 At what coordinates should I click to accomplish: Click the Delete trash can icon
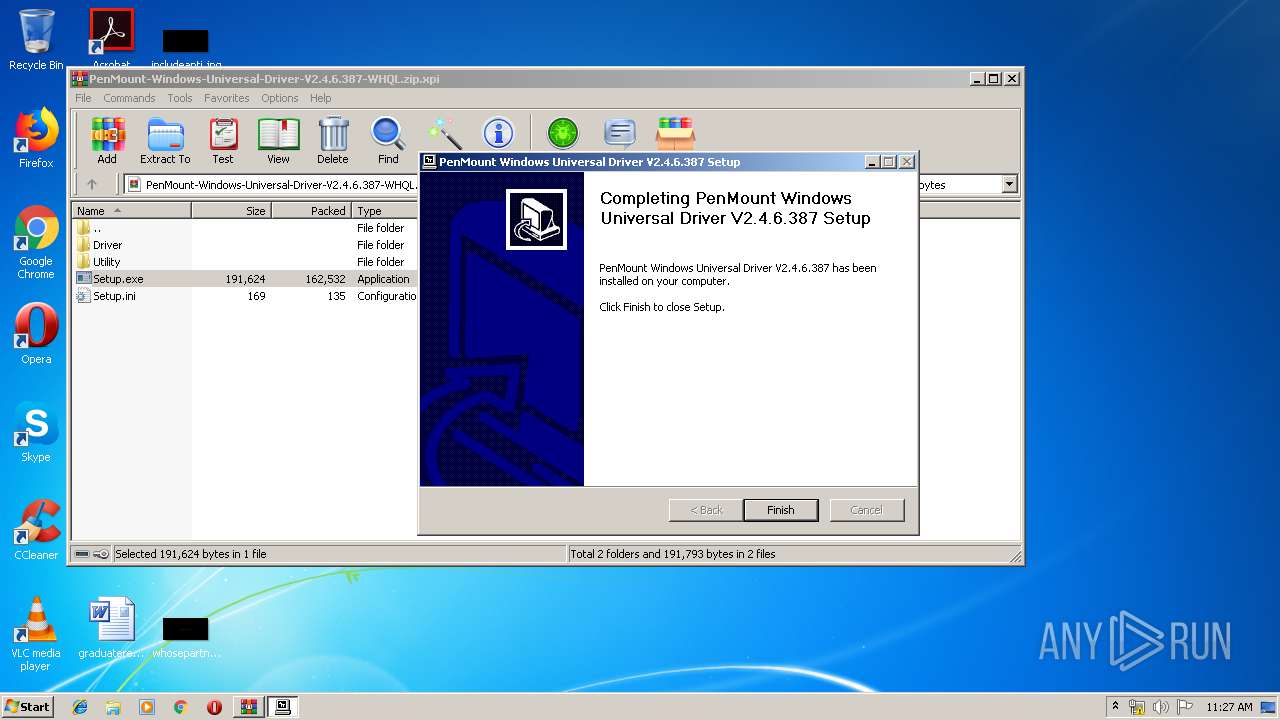click(x=333, y=140)
